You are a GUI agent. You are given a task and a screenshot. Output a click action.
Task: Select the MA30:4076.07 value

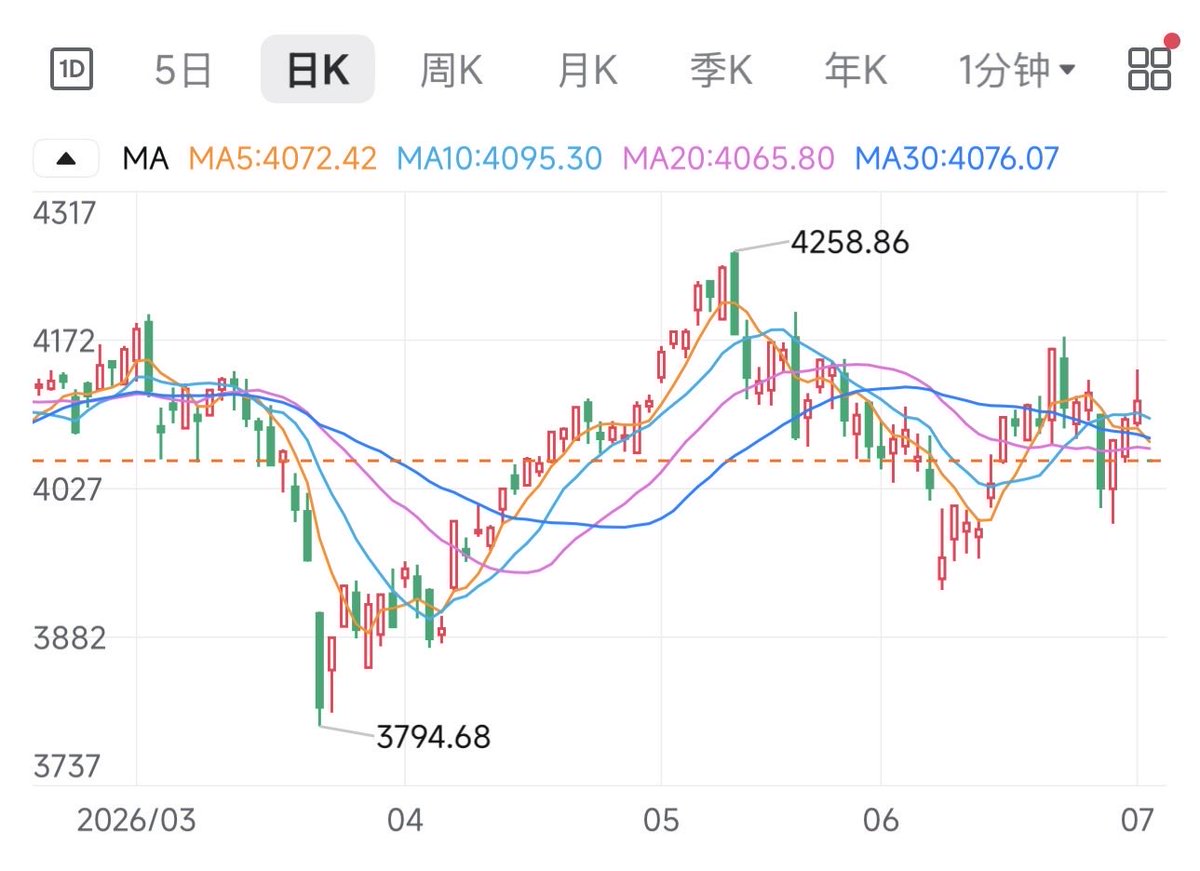(x=957, y=158)
